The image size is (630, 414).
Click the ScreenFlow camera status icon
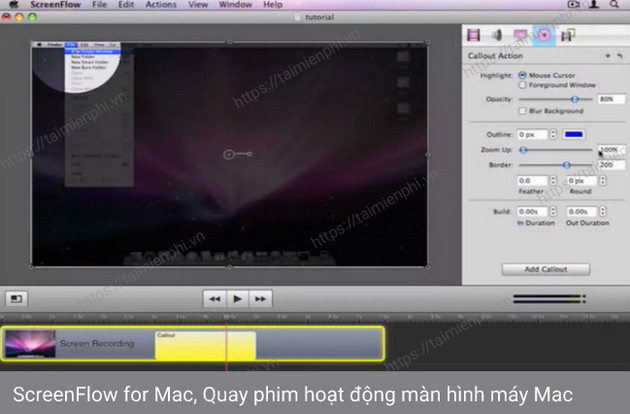[573, 4]
